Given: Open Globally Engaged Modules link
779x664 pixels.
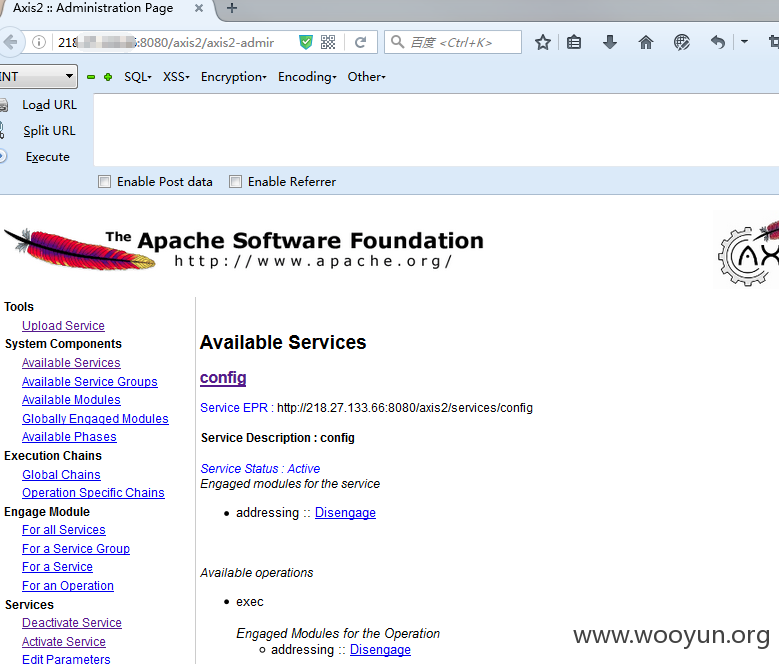Looking at the screenshot, I should click(95, 419).
